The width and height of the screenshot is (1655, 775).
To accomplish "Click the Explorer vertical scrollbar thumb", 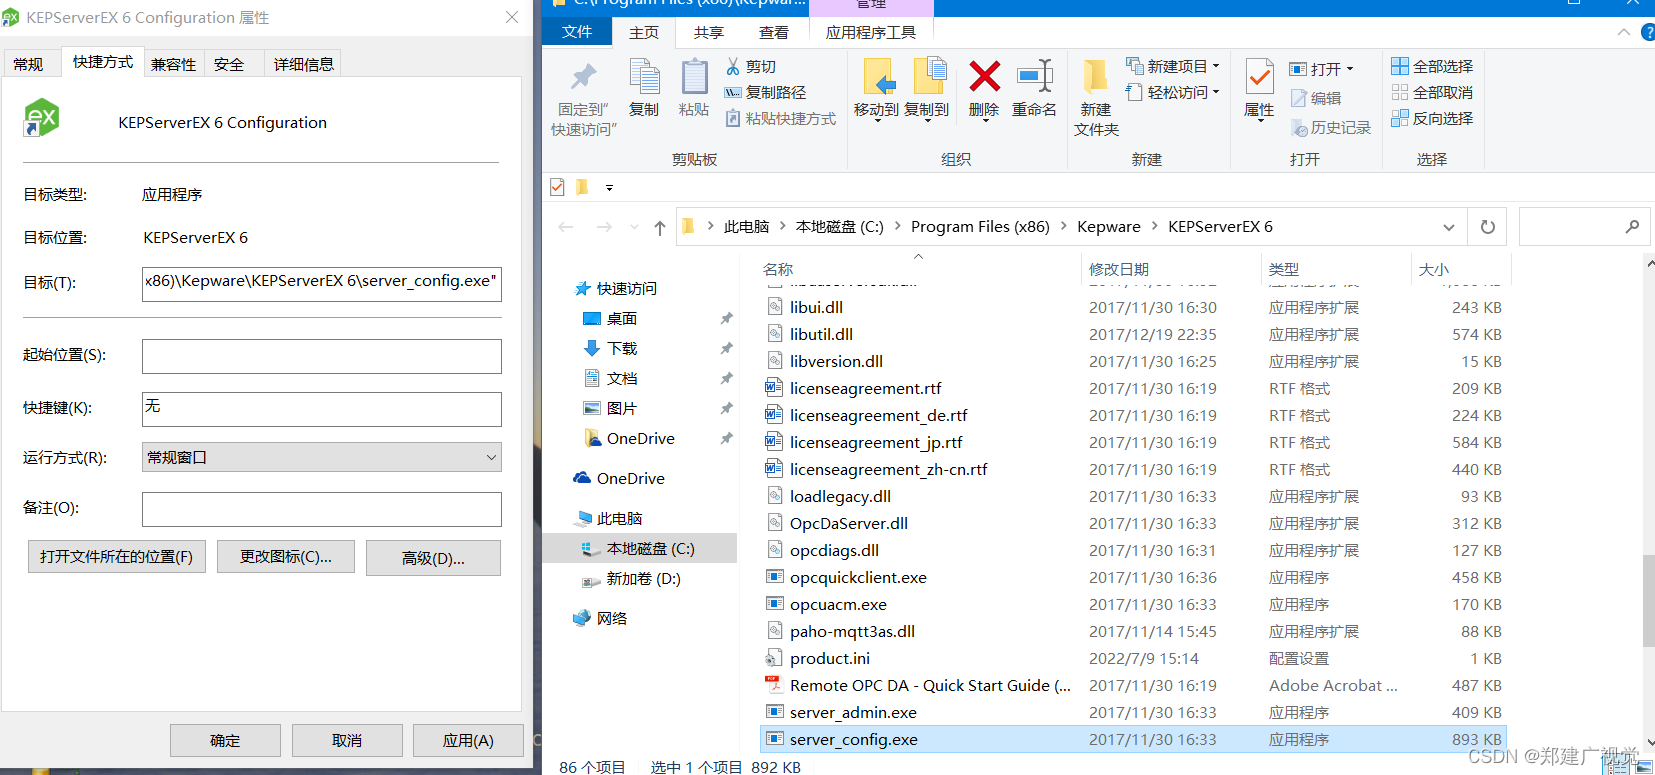I will tap(1649, 600).
